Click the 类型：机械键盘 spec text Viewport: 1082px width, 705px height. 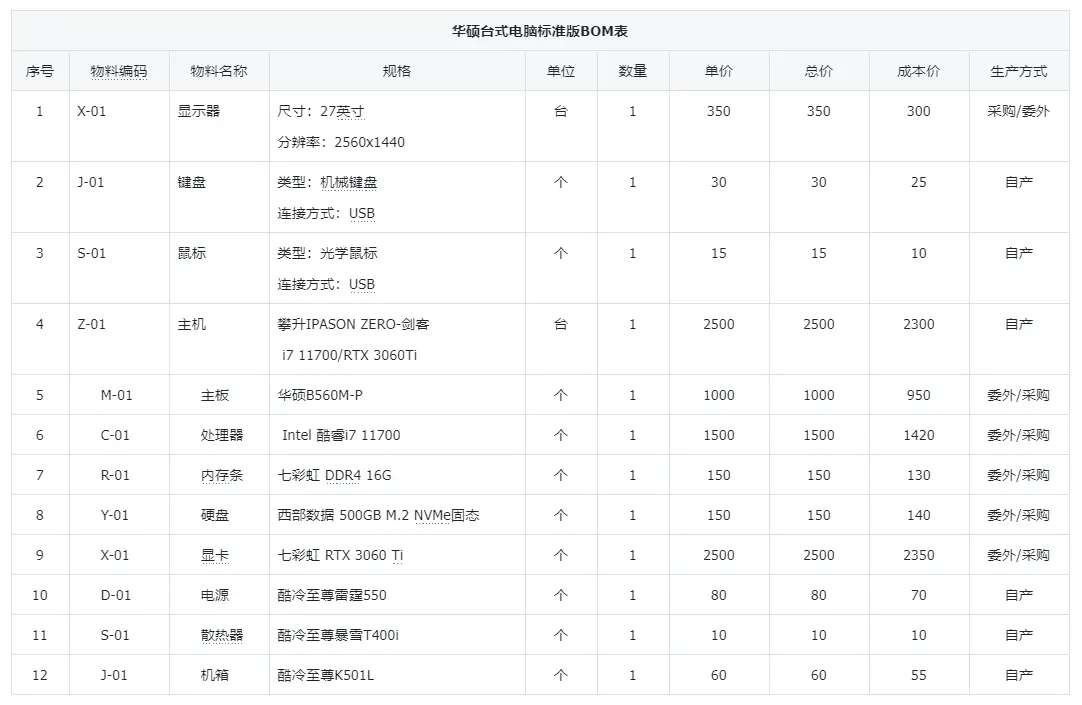point(328,182)
